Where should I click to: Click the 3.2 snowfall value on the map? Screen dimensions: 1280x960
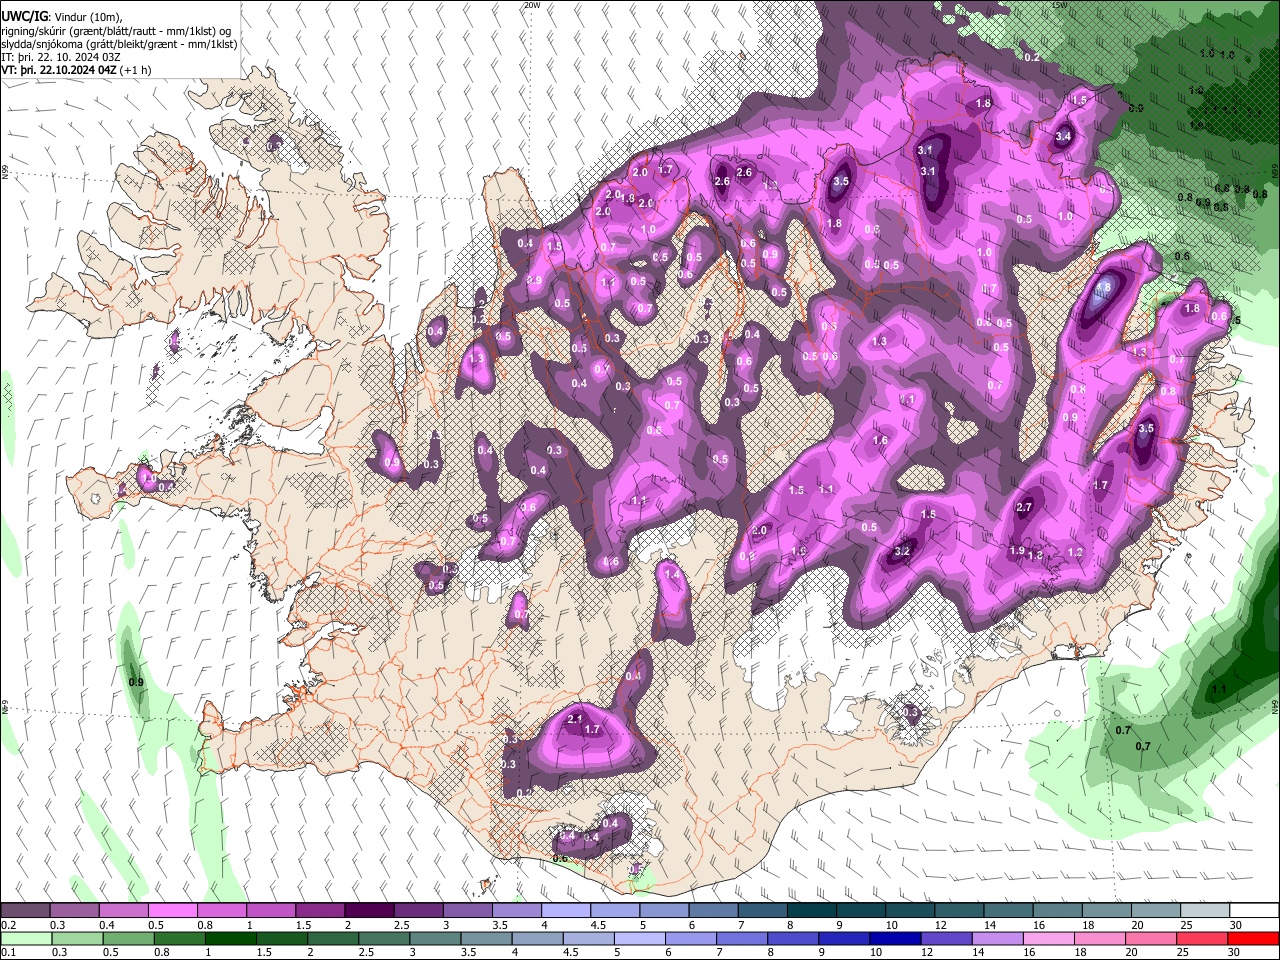pos(902,551)
